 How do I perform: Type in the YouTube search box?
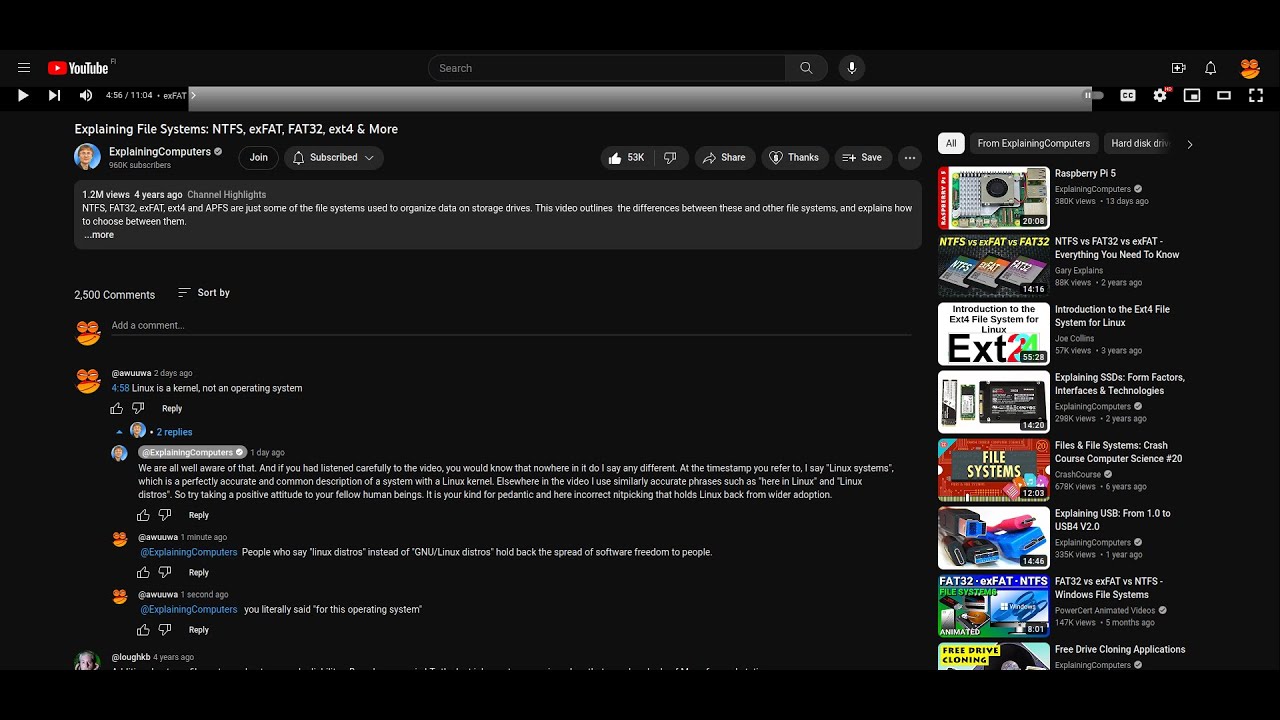(607, 68)
